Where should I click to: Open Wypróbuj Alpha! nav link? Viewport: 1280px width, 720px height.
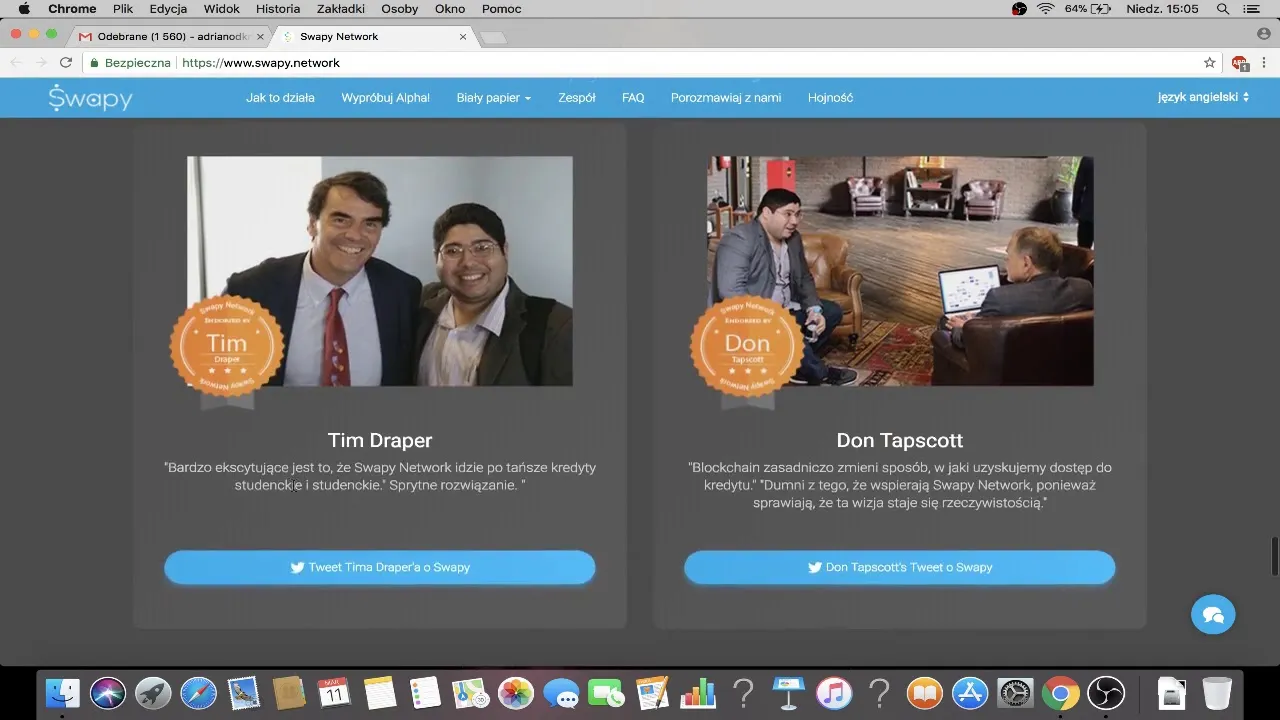(385, 98)
